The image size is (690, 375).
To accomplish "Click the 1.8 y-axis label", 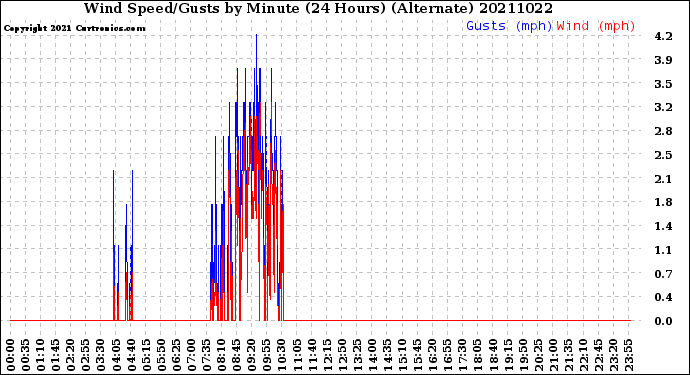I will 663,202.
